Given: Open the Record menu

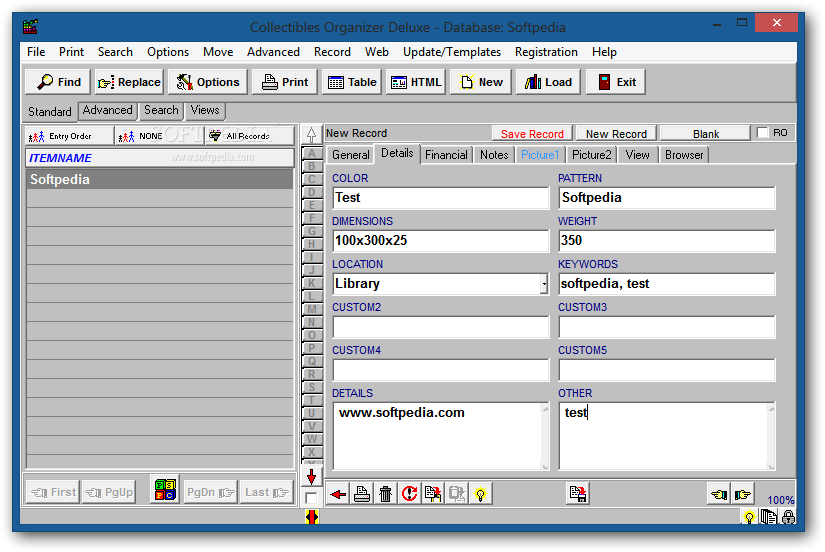Looking at the screenshot, I should pyautogui.click(x=332, y=52).
